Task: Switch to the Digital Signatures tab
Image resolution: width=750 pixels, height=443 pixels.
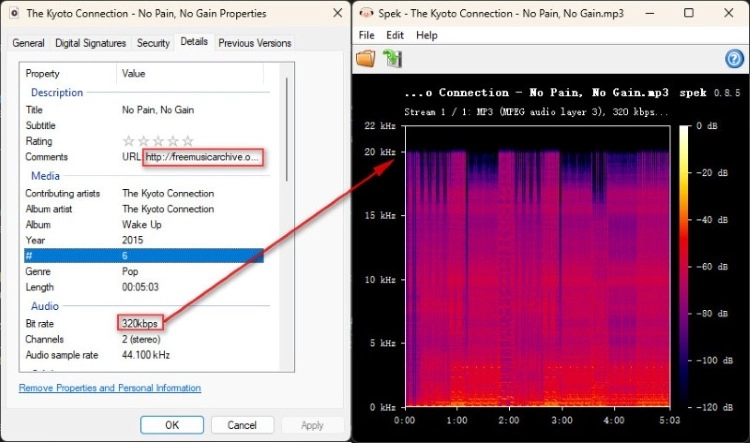Action: click(x=90, y=43)
